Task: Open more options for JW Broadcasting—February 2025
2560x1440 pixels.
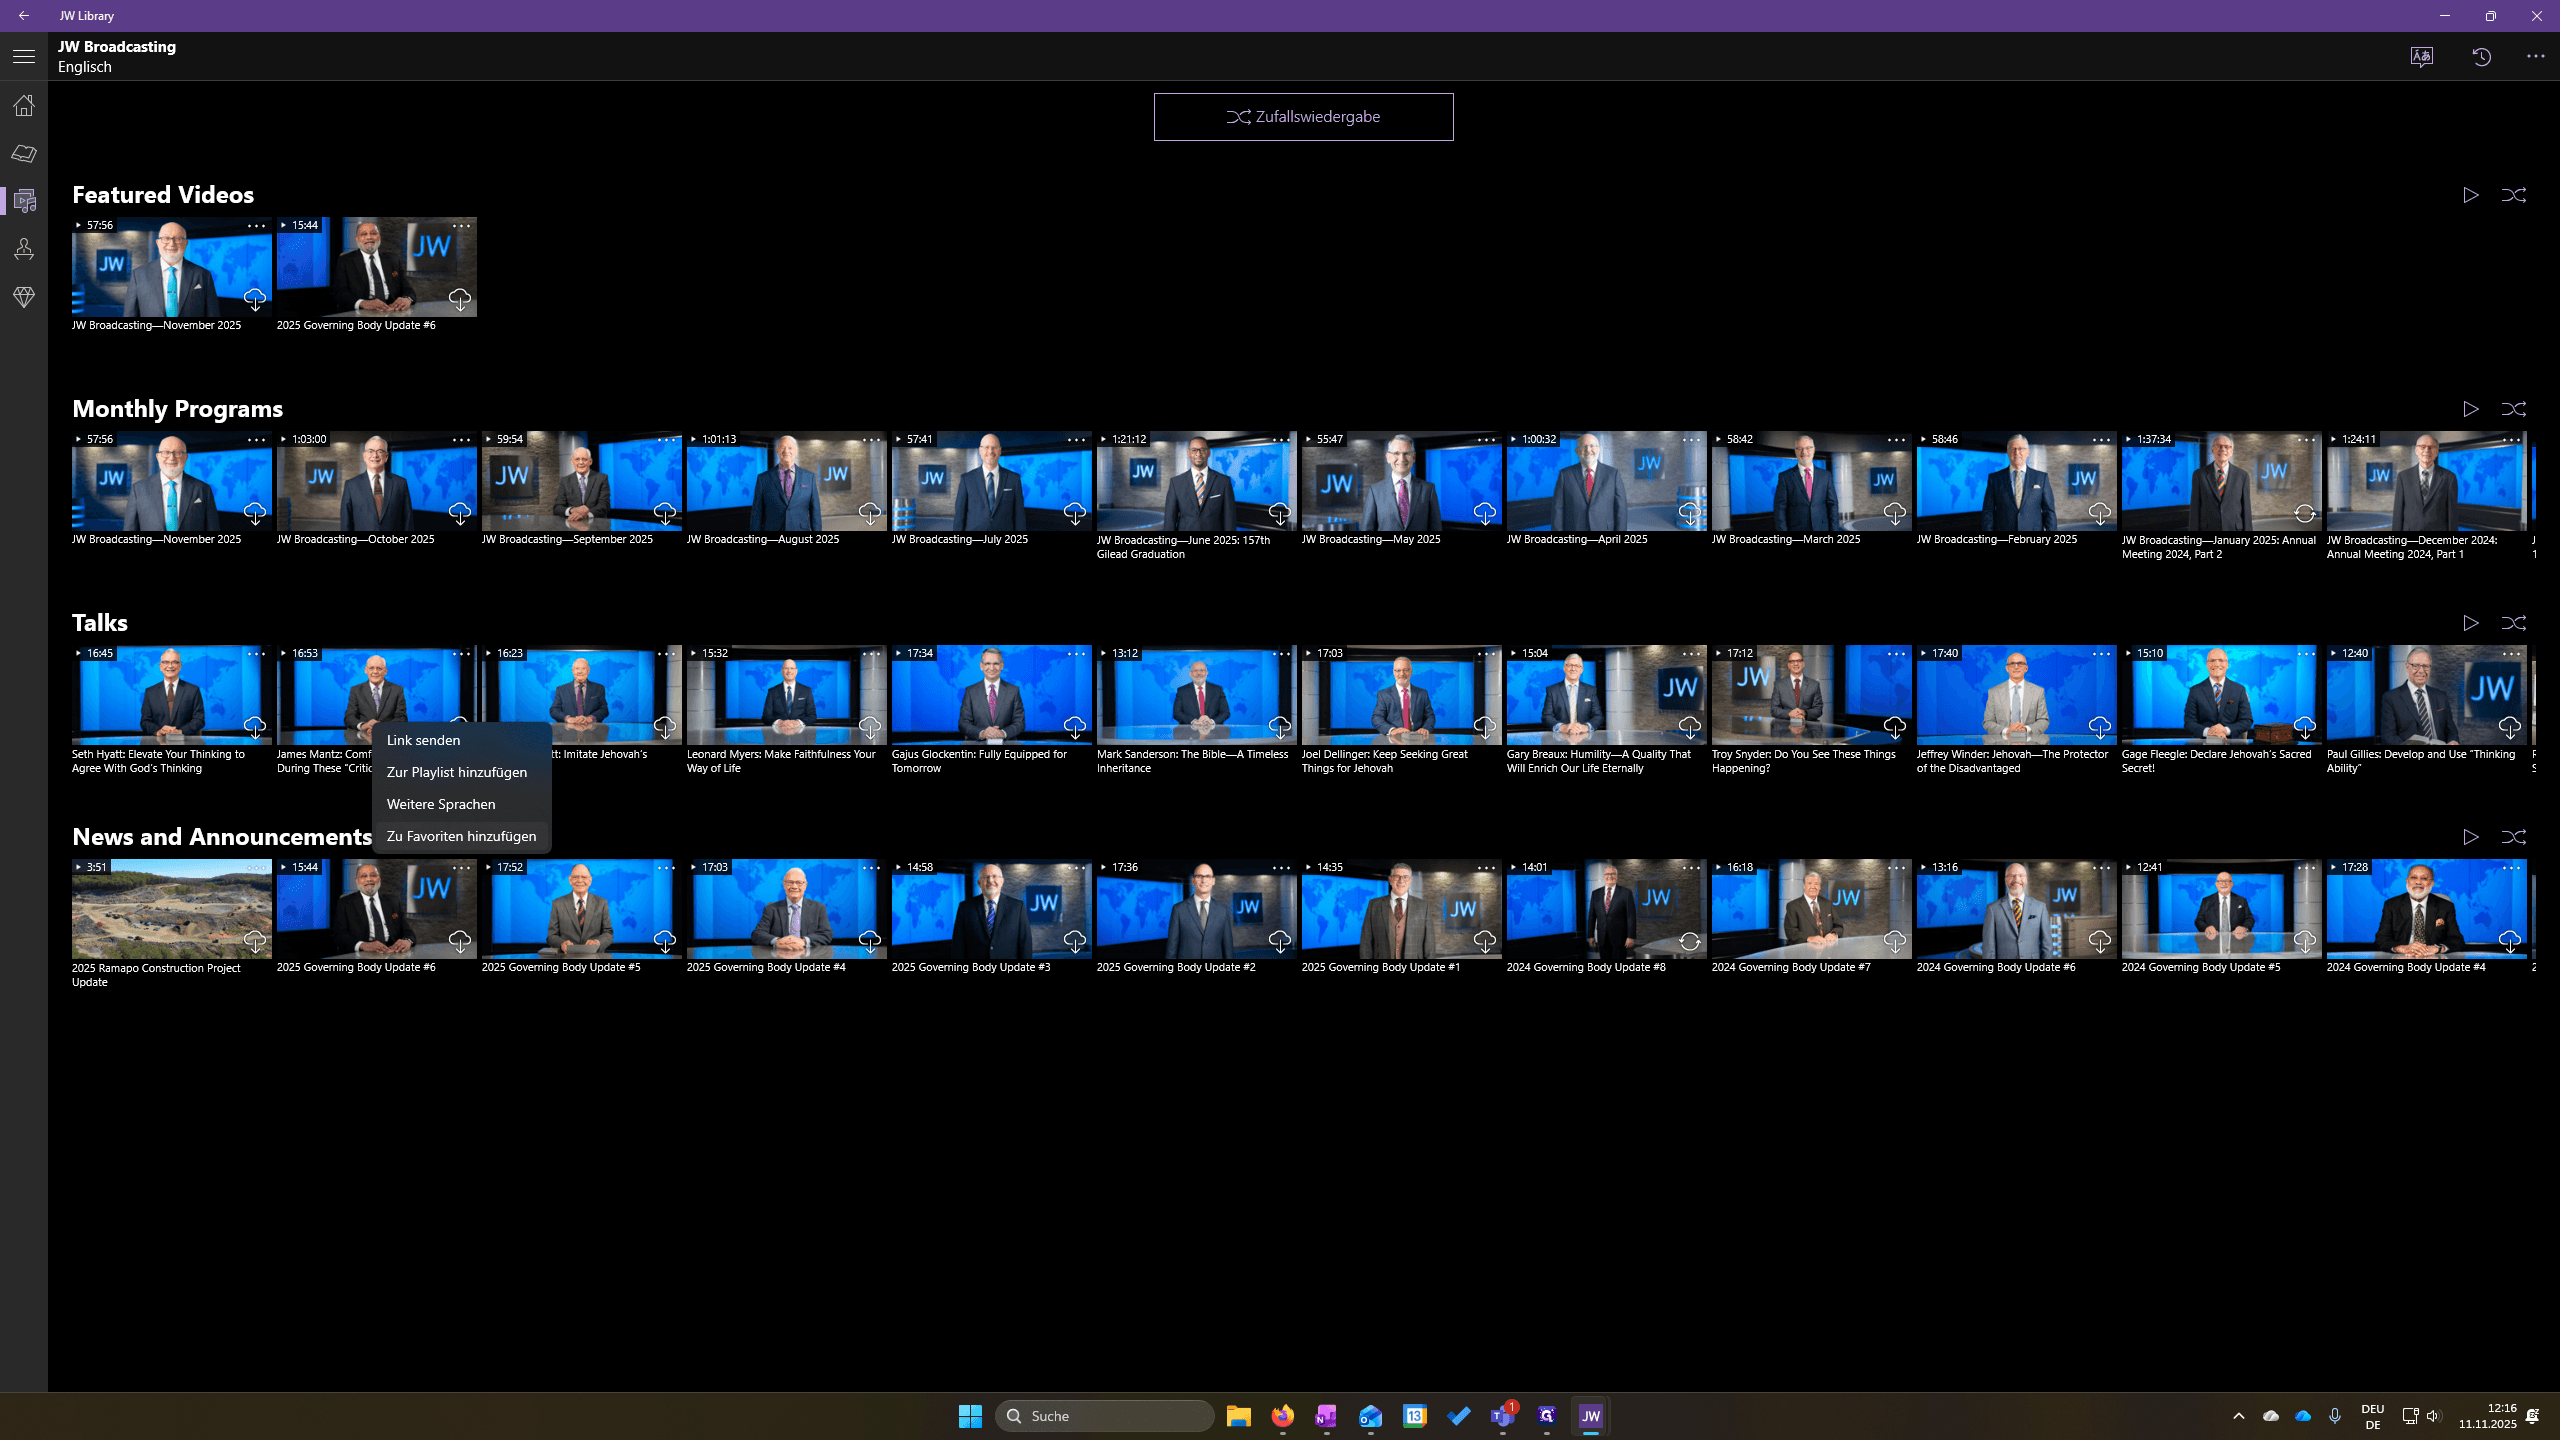Action: [x=2102, y=440]
